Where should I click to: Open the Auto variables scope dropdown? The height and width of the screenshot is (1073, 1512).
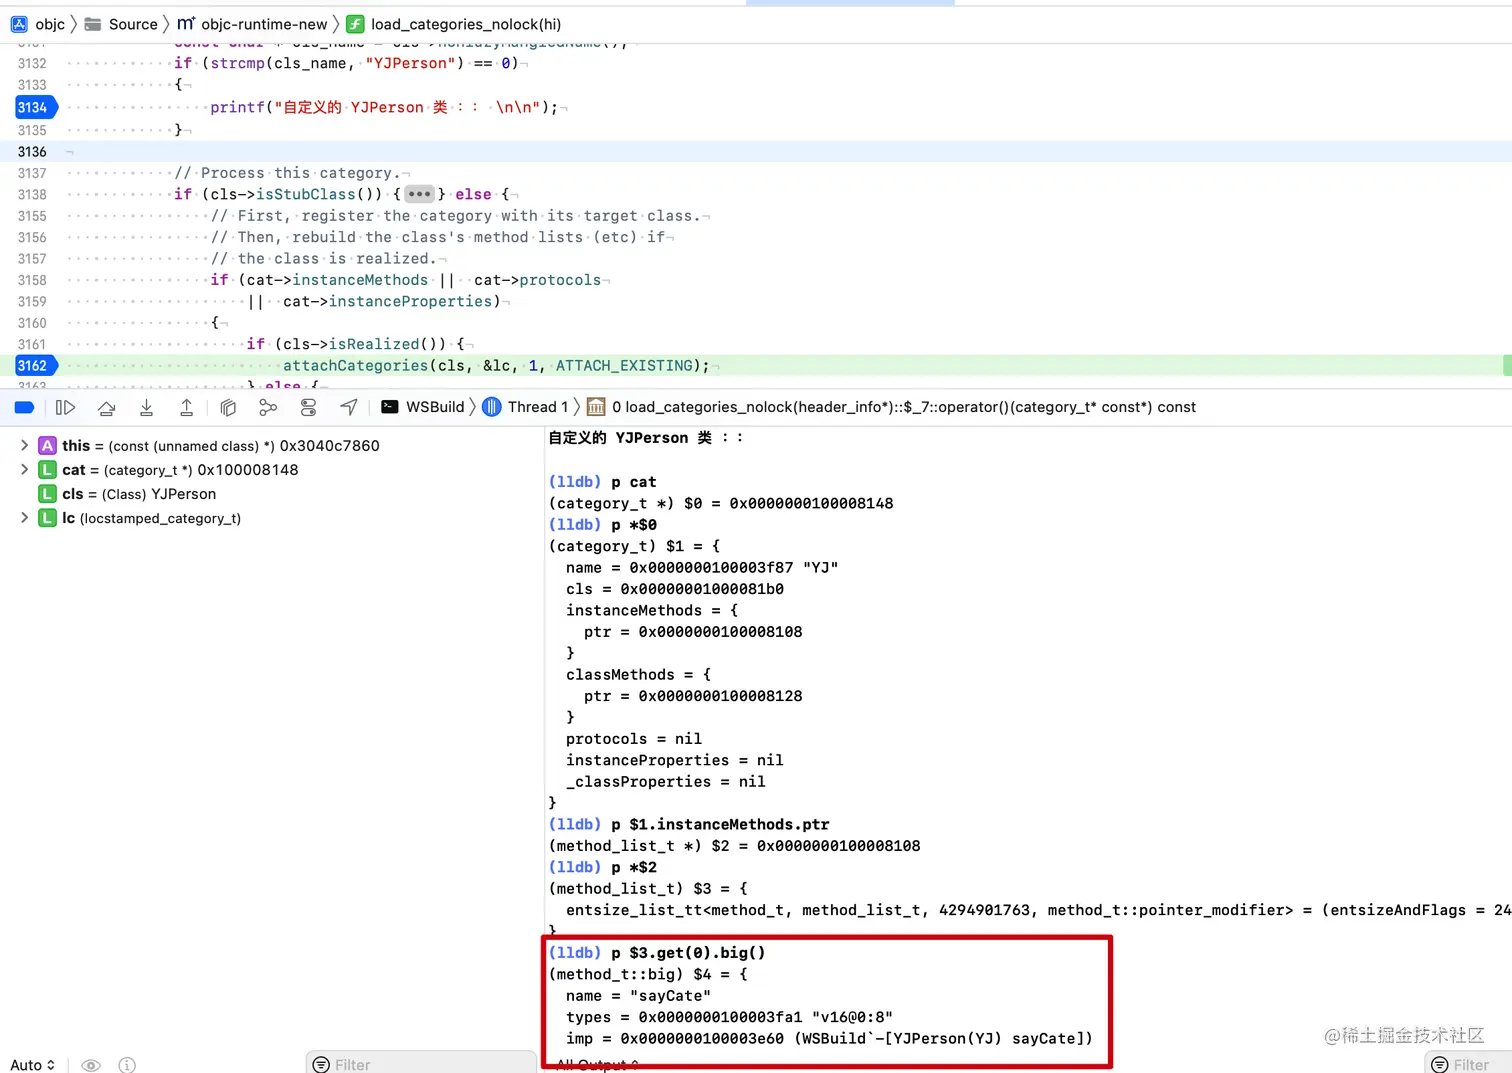click(x=32, y=1065)
